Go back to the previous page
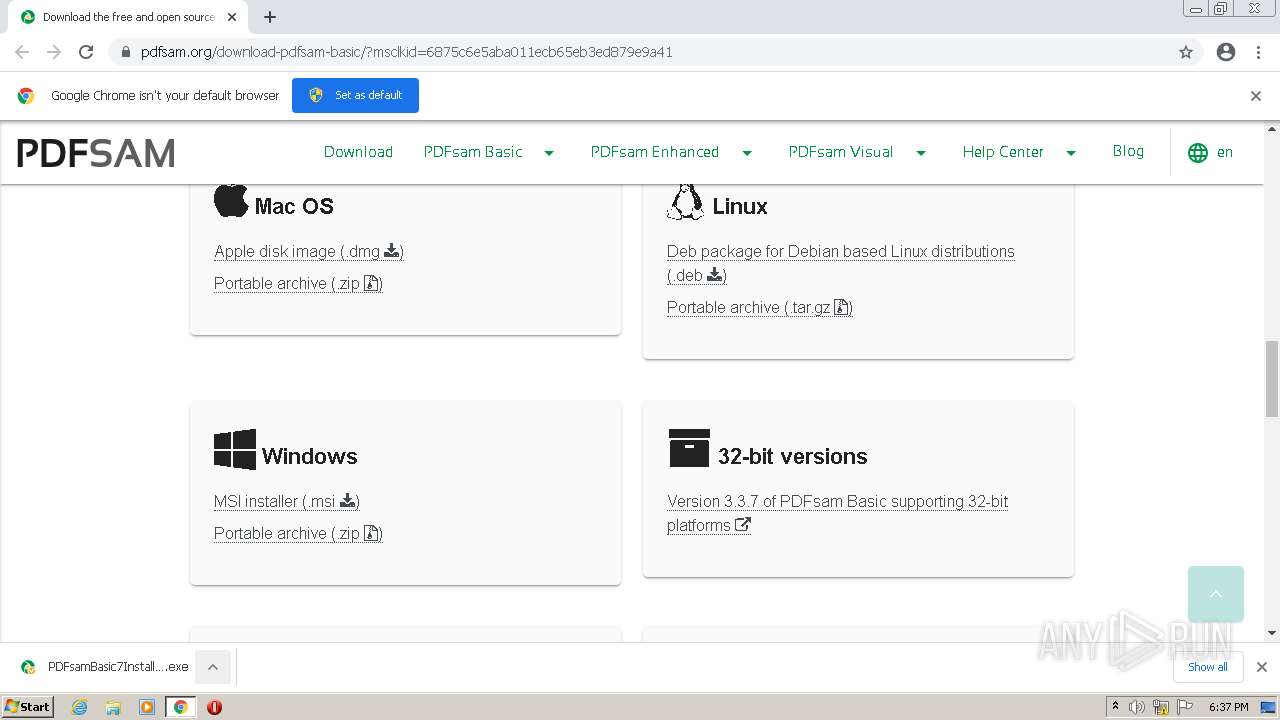 [22, 52]
